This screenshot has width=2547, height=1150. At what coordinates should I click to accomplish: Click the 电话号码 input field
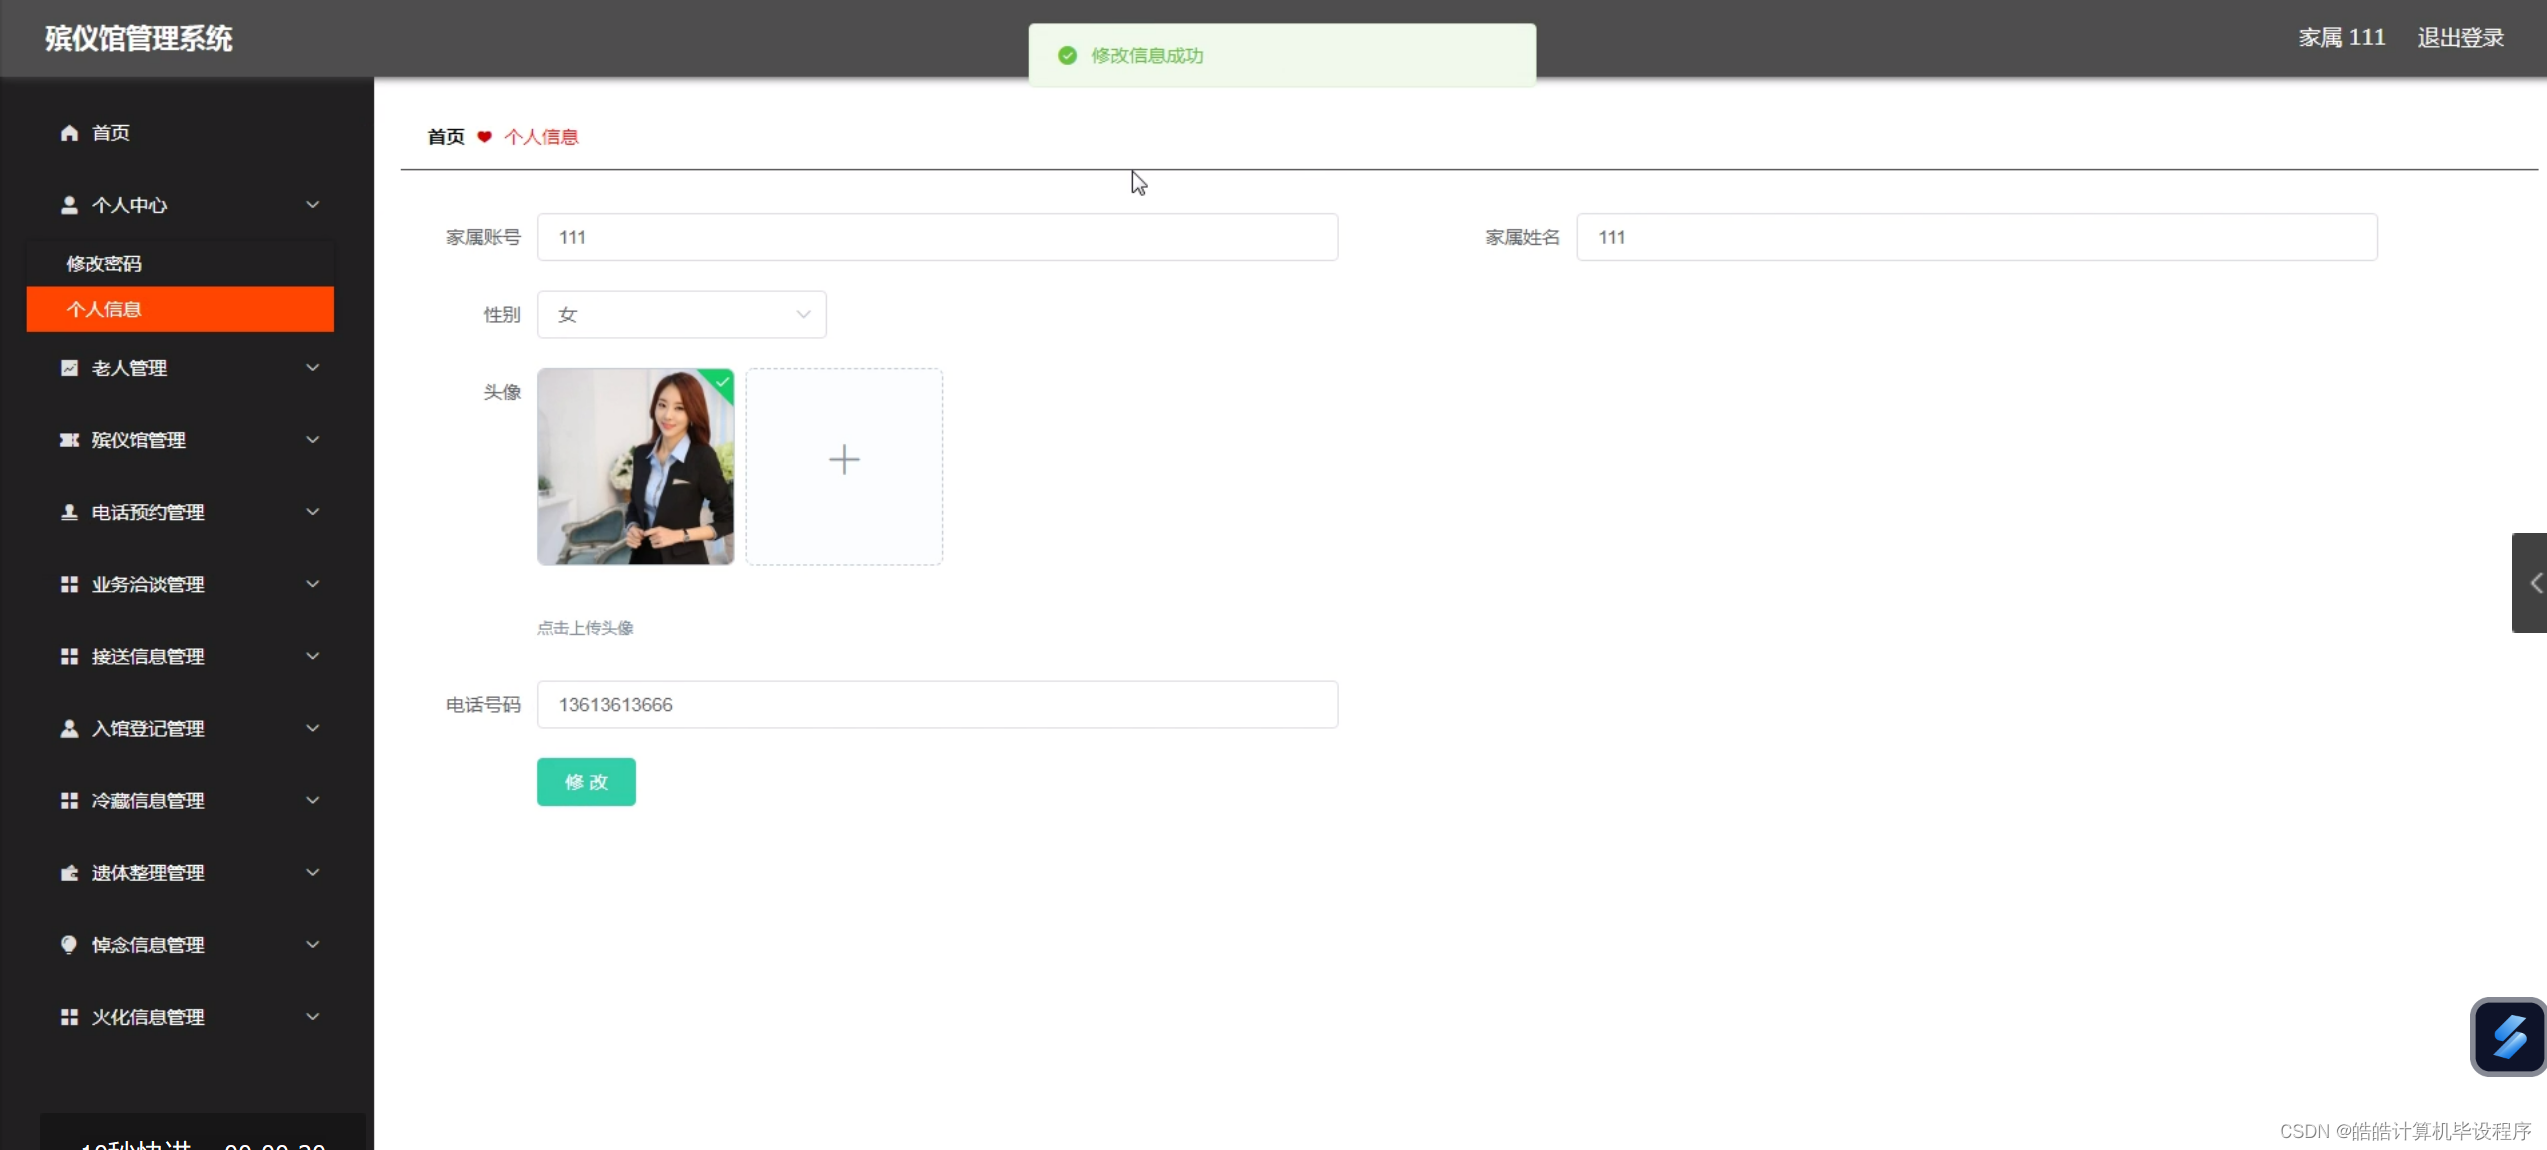coord(937,705)
